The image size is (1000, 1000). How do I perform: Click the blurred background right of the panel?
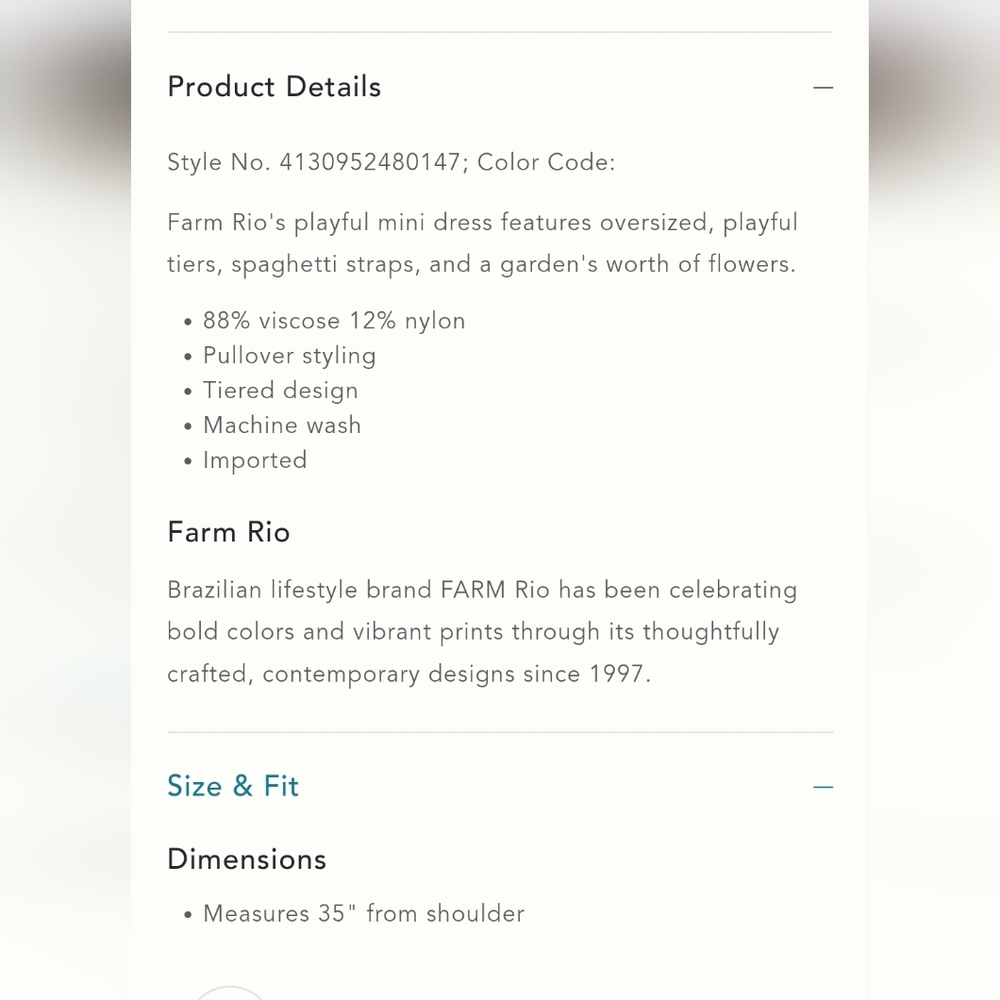click(934, 500)
